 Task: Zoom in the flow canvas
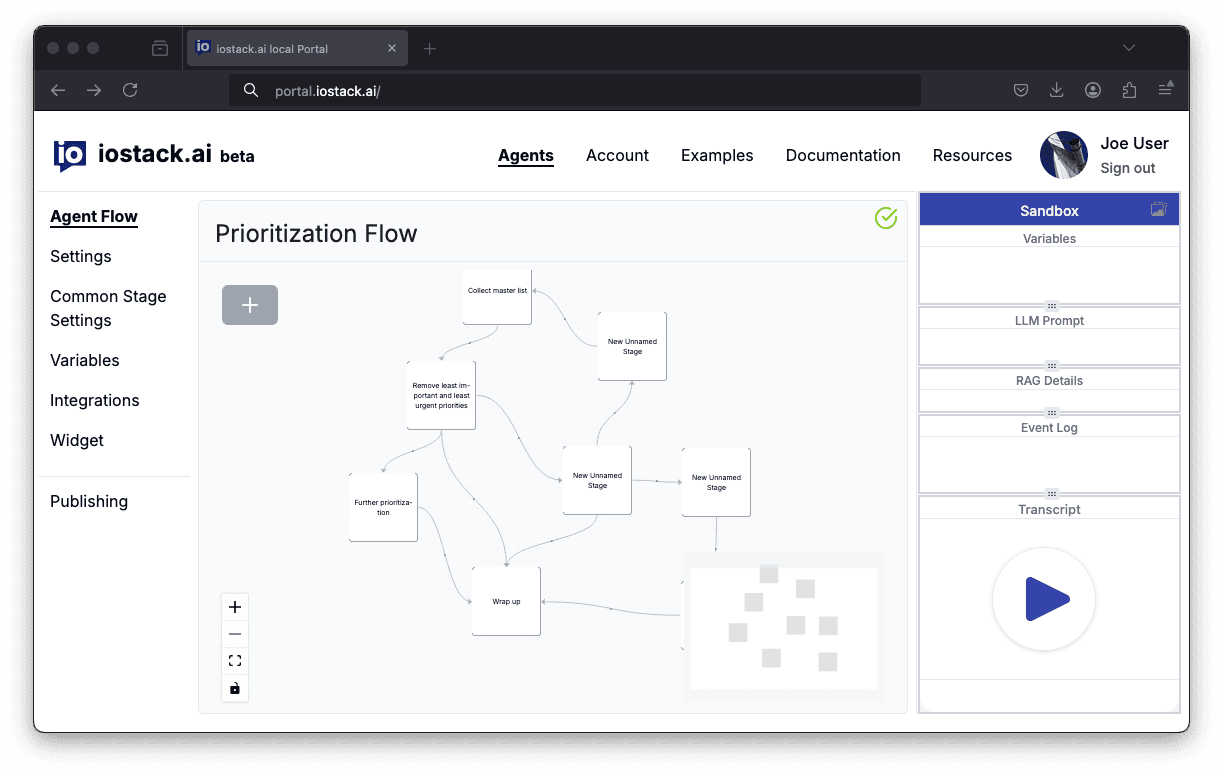235,607
